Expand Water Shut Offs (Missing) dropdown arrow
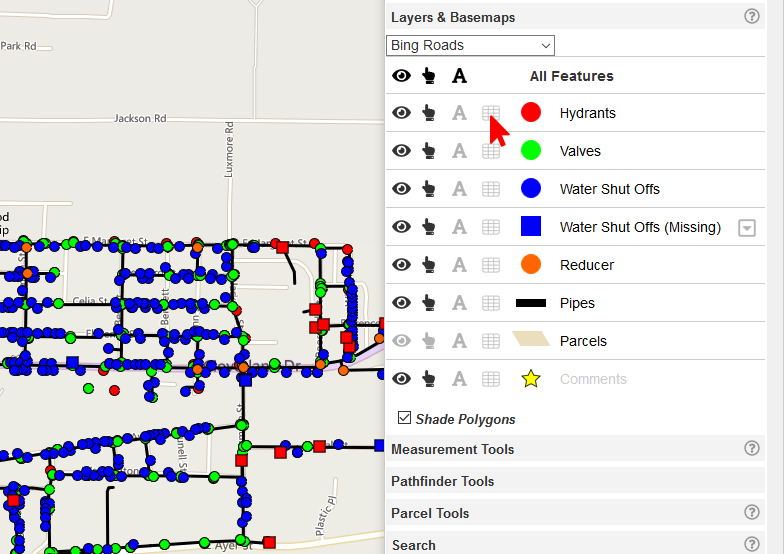This screenshot has width=784, height=554. (746, 227)
